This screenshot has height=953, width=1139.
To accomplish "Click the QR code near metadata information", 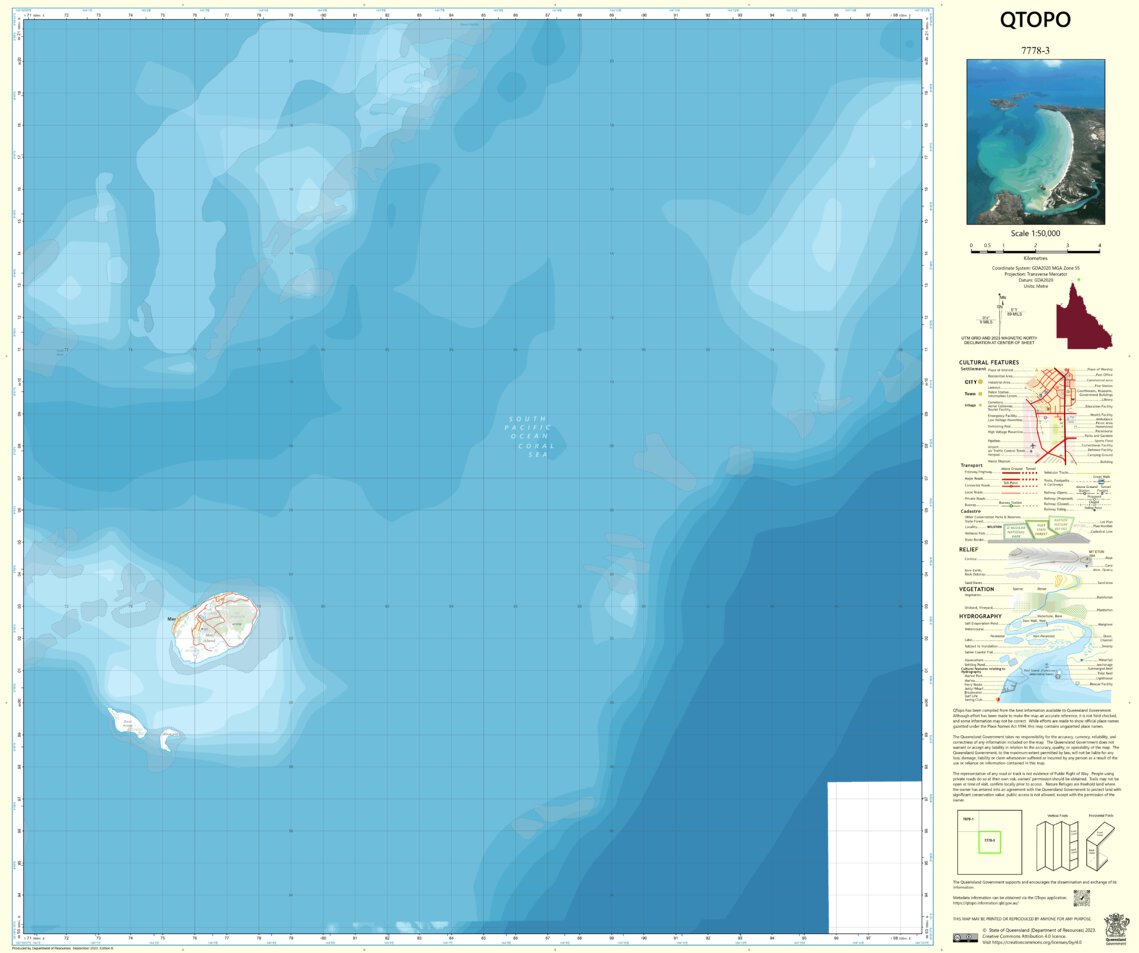I will pos(1082,898).
